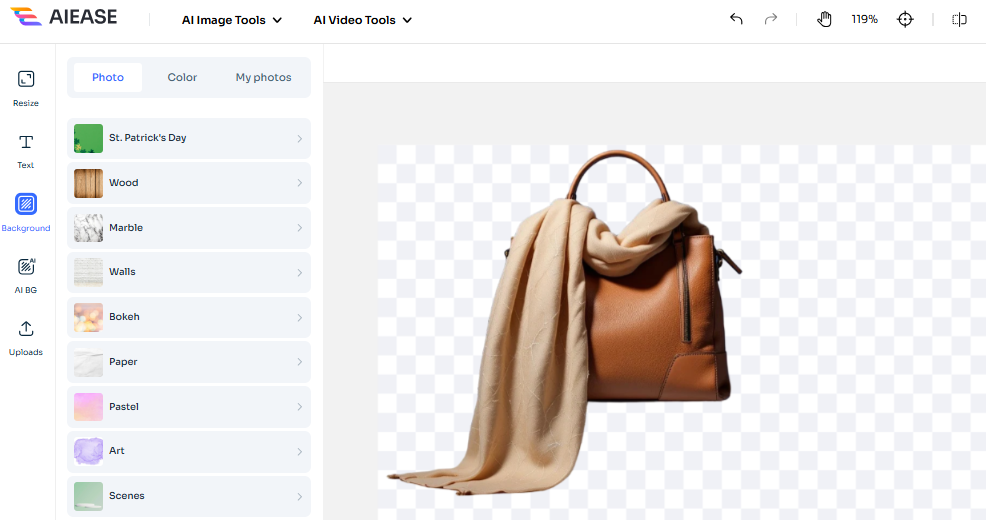Redo the last undone action
The image size is (986, 520).
[770, 19]
